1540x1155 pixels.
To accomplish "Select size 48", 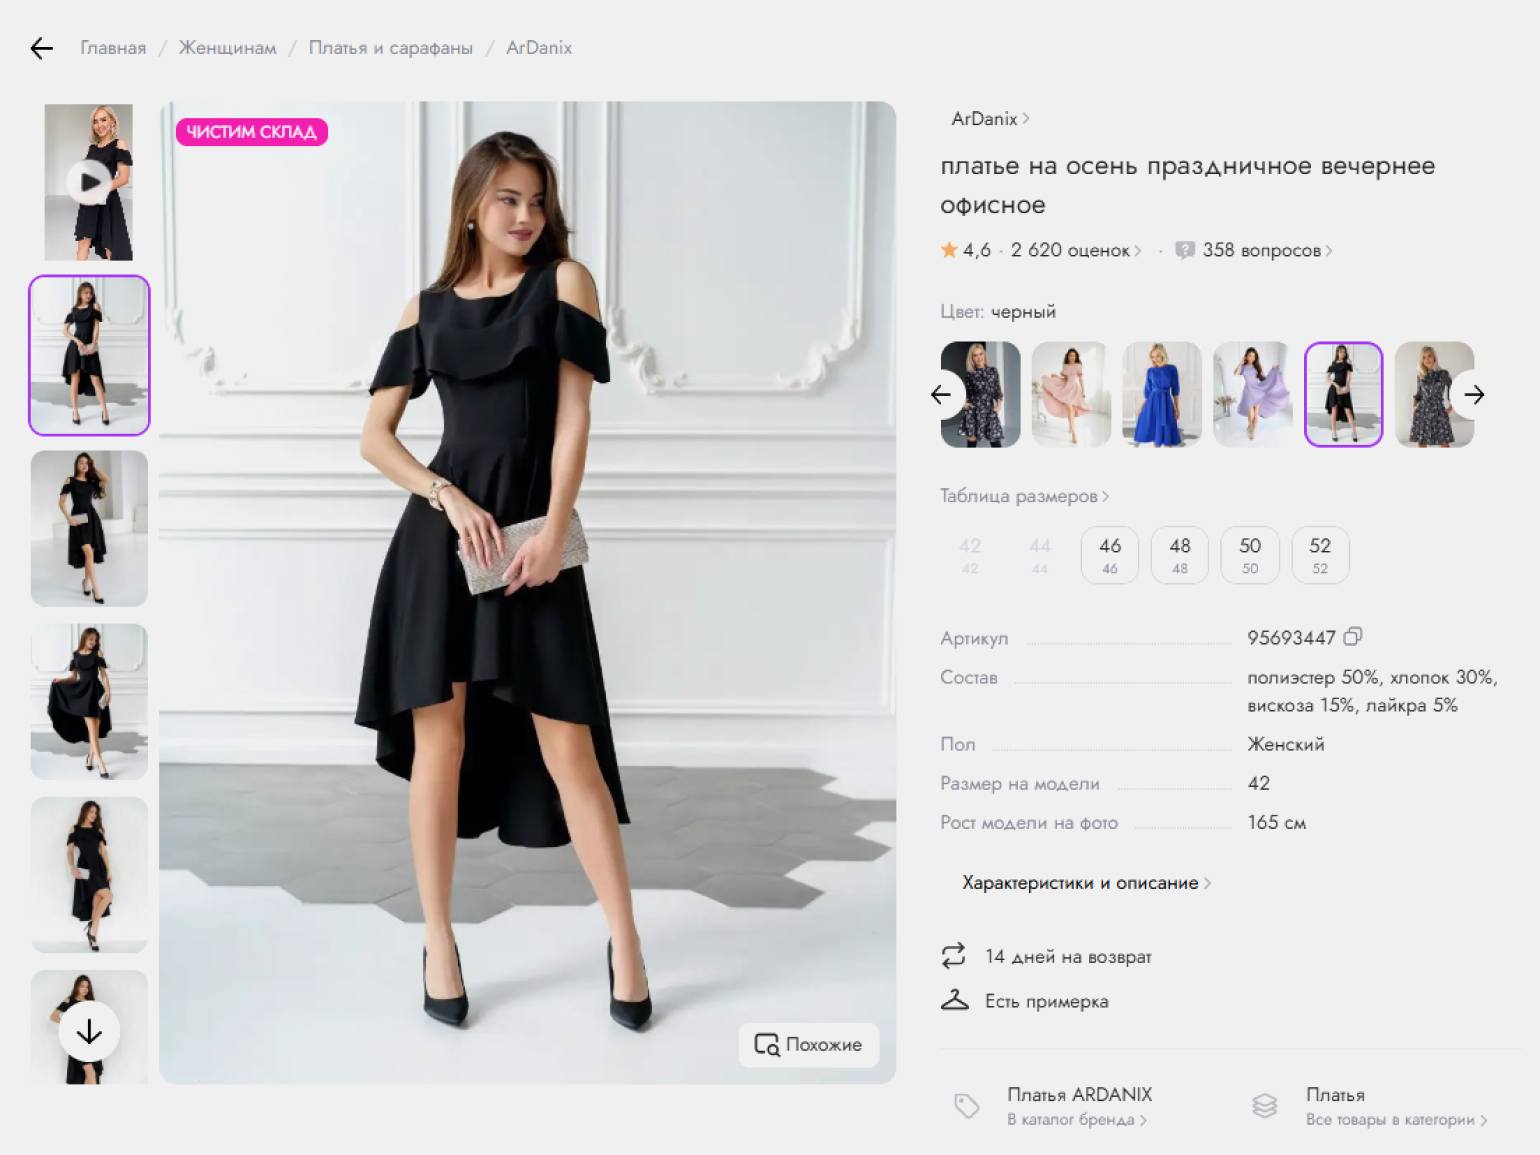I will (x=1179, y=555).
